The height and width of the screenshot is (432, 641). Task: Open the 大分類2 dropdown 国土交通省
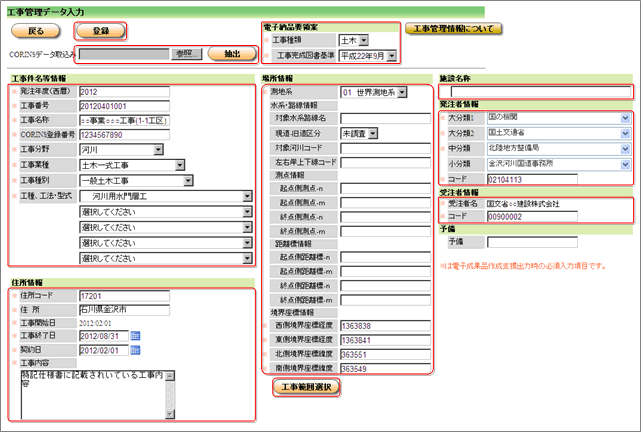click(x=559, y=133)
